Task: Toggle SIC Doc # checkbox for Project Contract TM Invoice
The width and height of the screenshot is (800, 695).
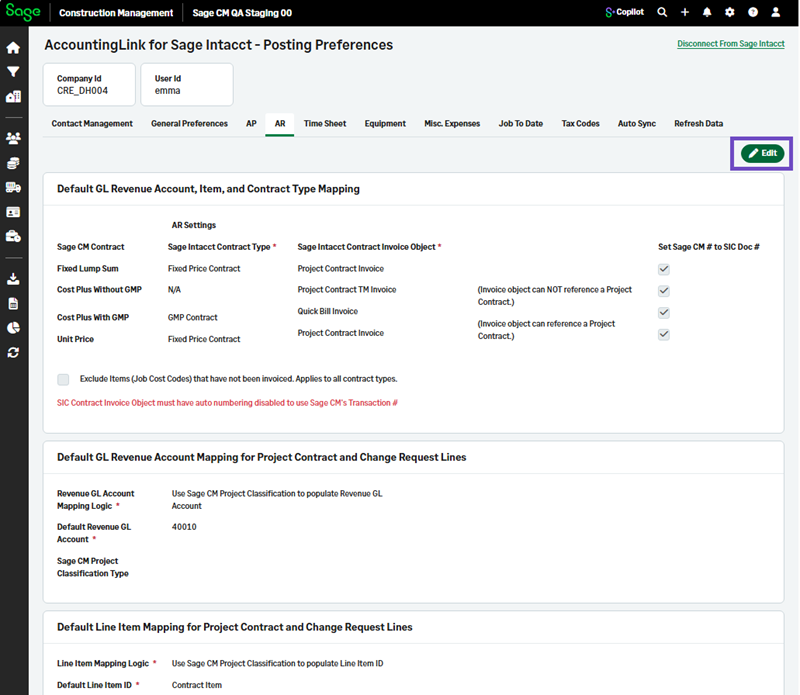Action: point(664,291)
